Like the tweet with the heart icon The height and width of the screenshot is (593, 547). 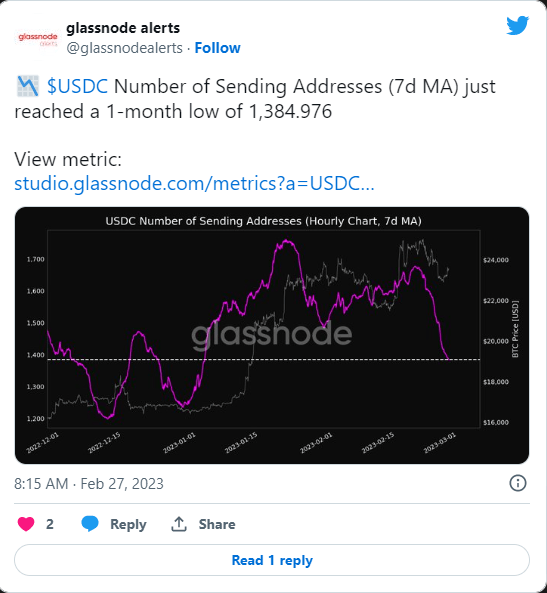[x=26, y=524]
